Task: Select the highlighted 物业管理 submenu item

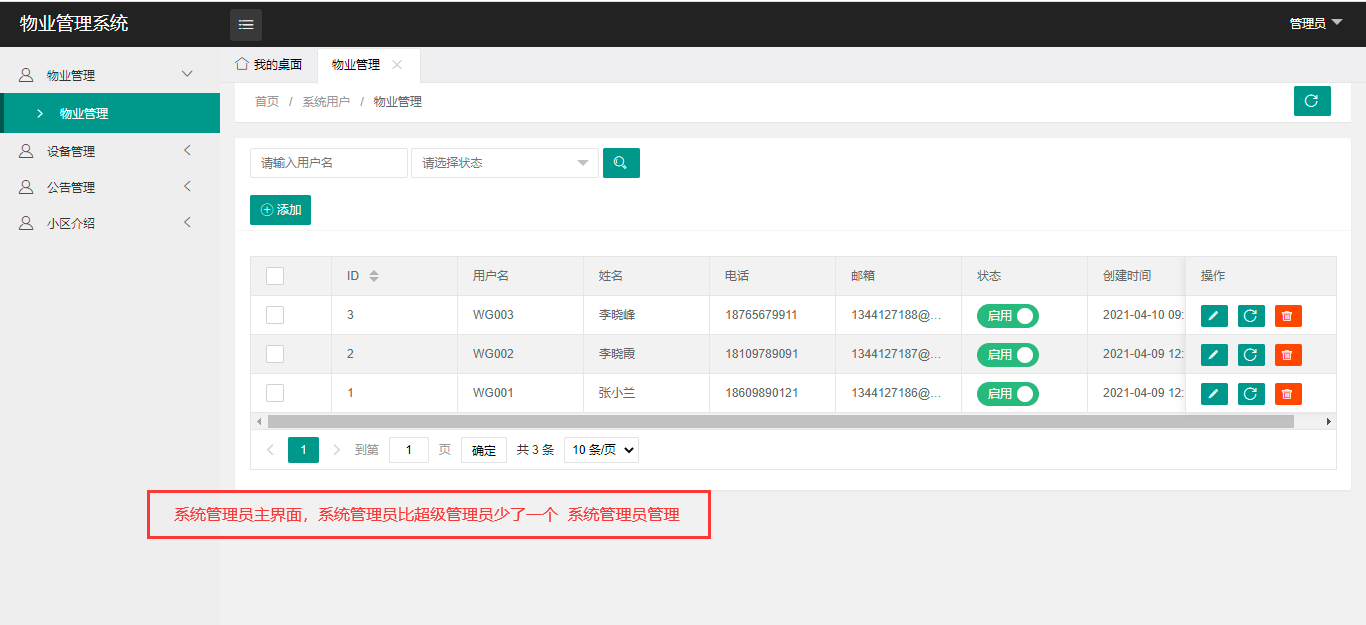Action: [x=110, y=113]
